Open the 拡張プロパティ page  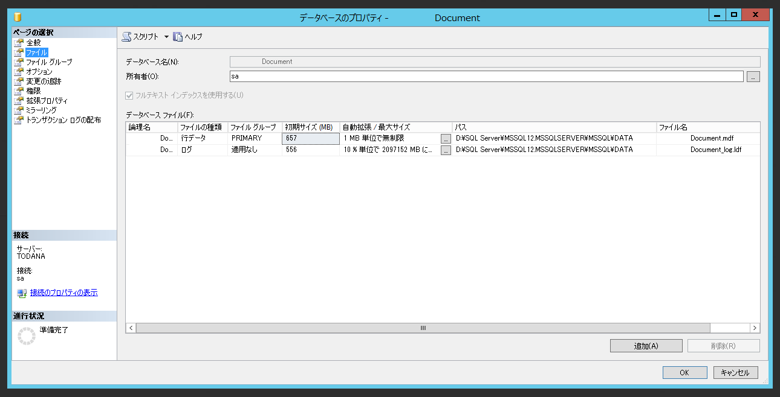pyautogui.click(x=46, y=100)
